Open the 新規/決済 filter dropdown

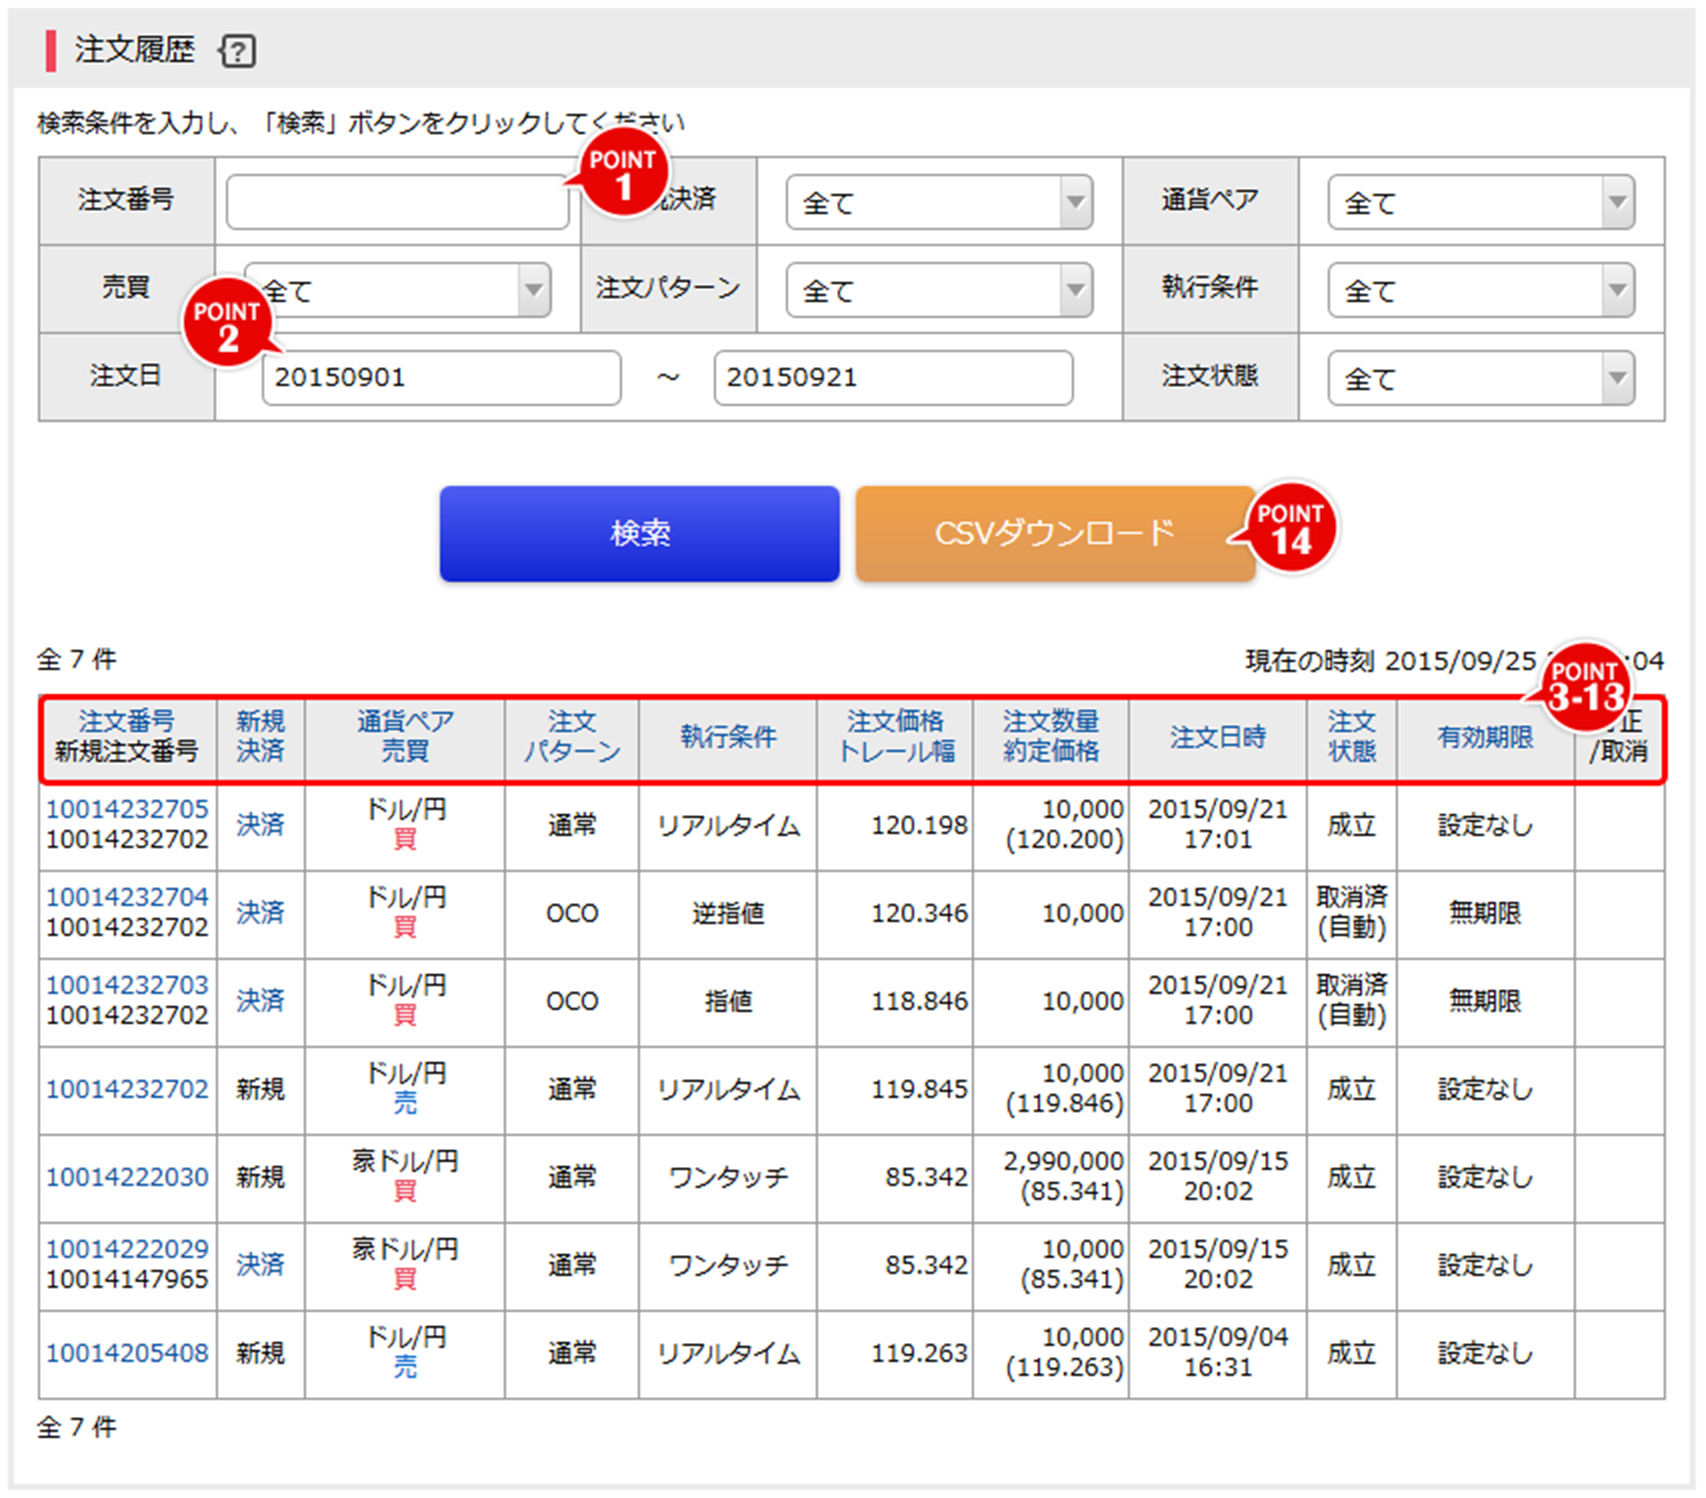[938, 203]
